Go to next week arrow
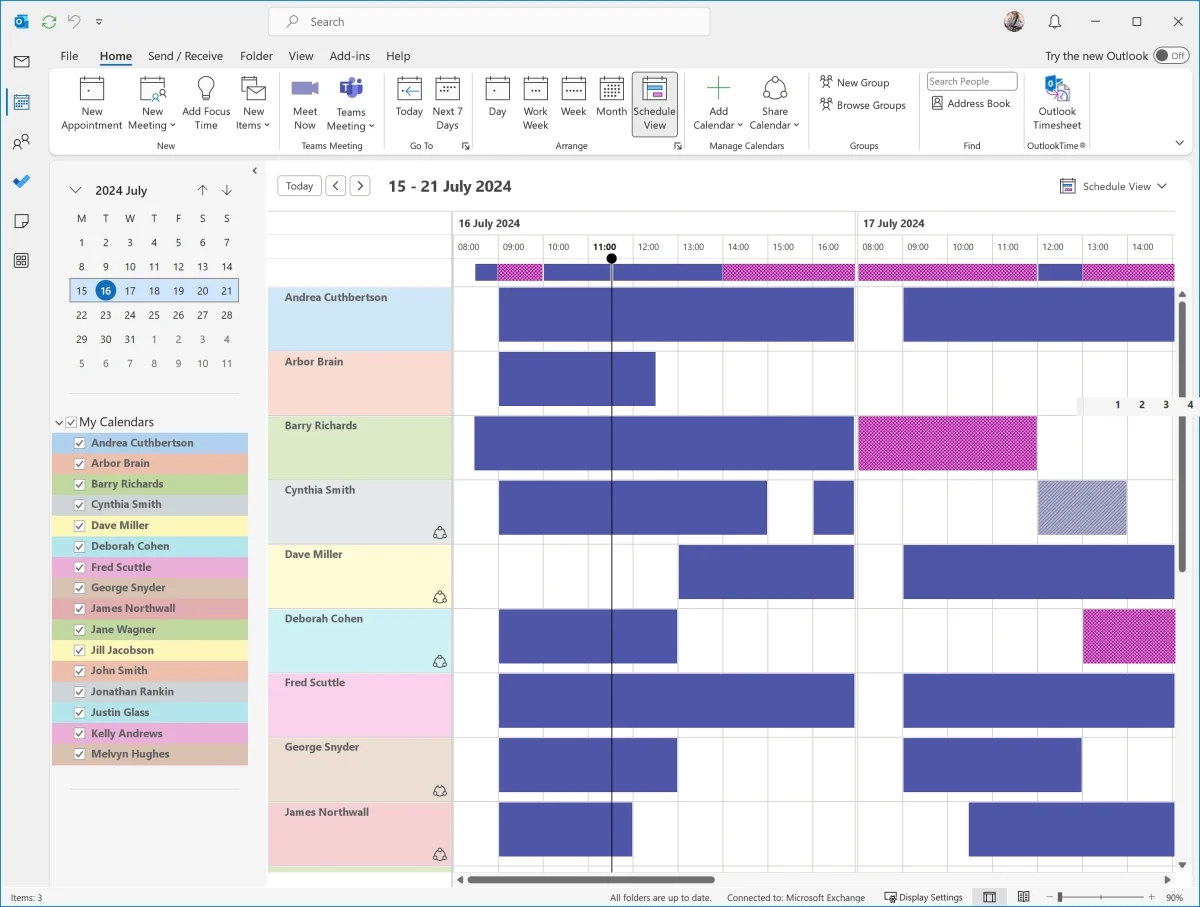Viewport: 1200px width, 907px height. pos(360,186)
